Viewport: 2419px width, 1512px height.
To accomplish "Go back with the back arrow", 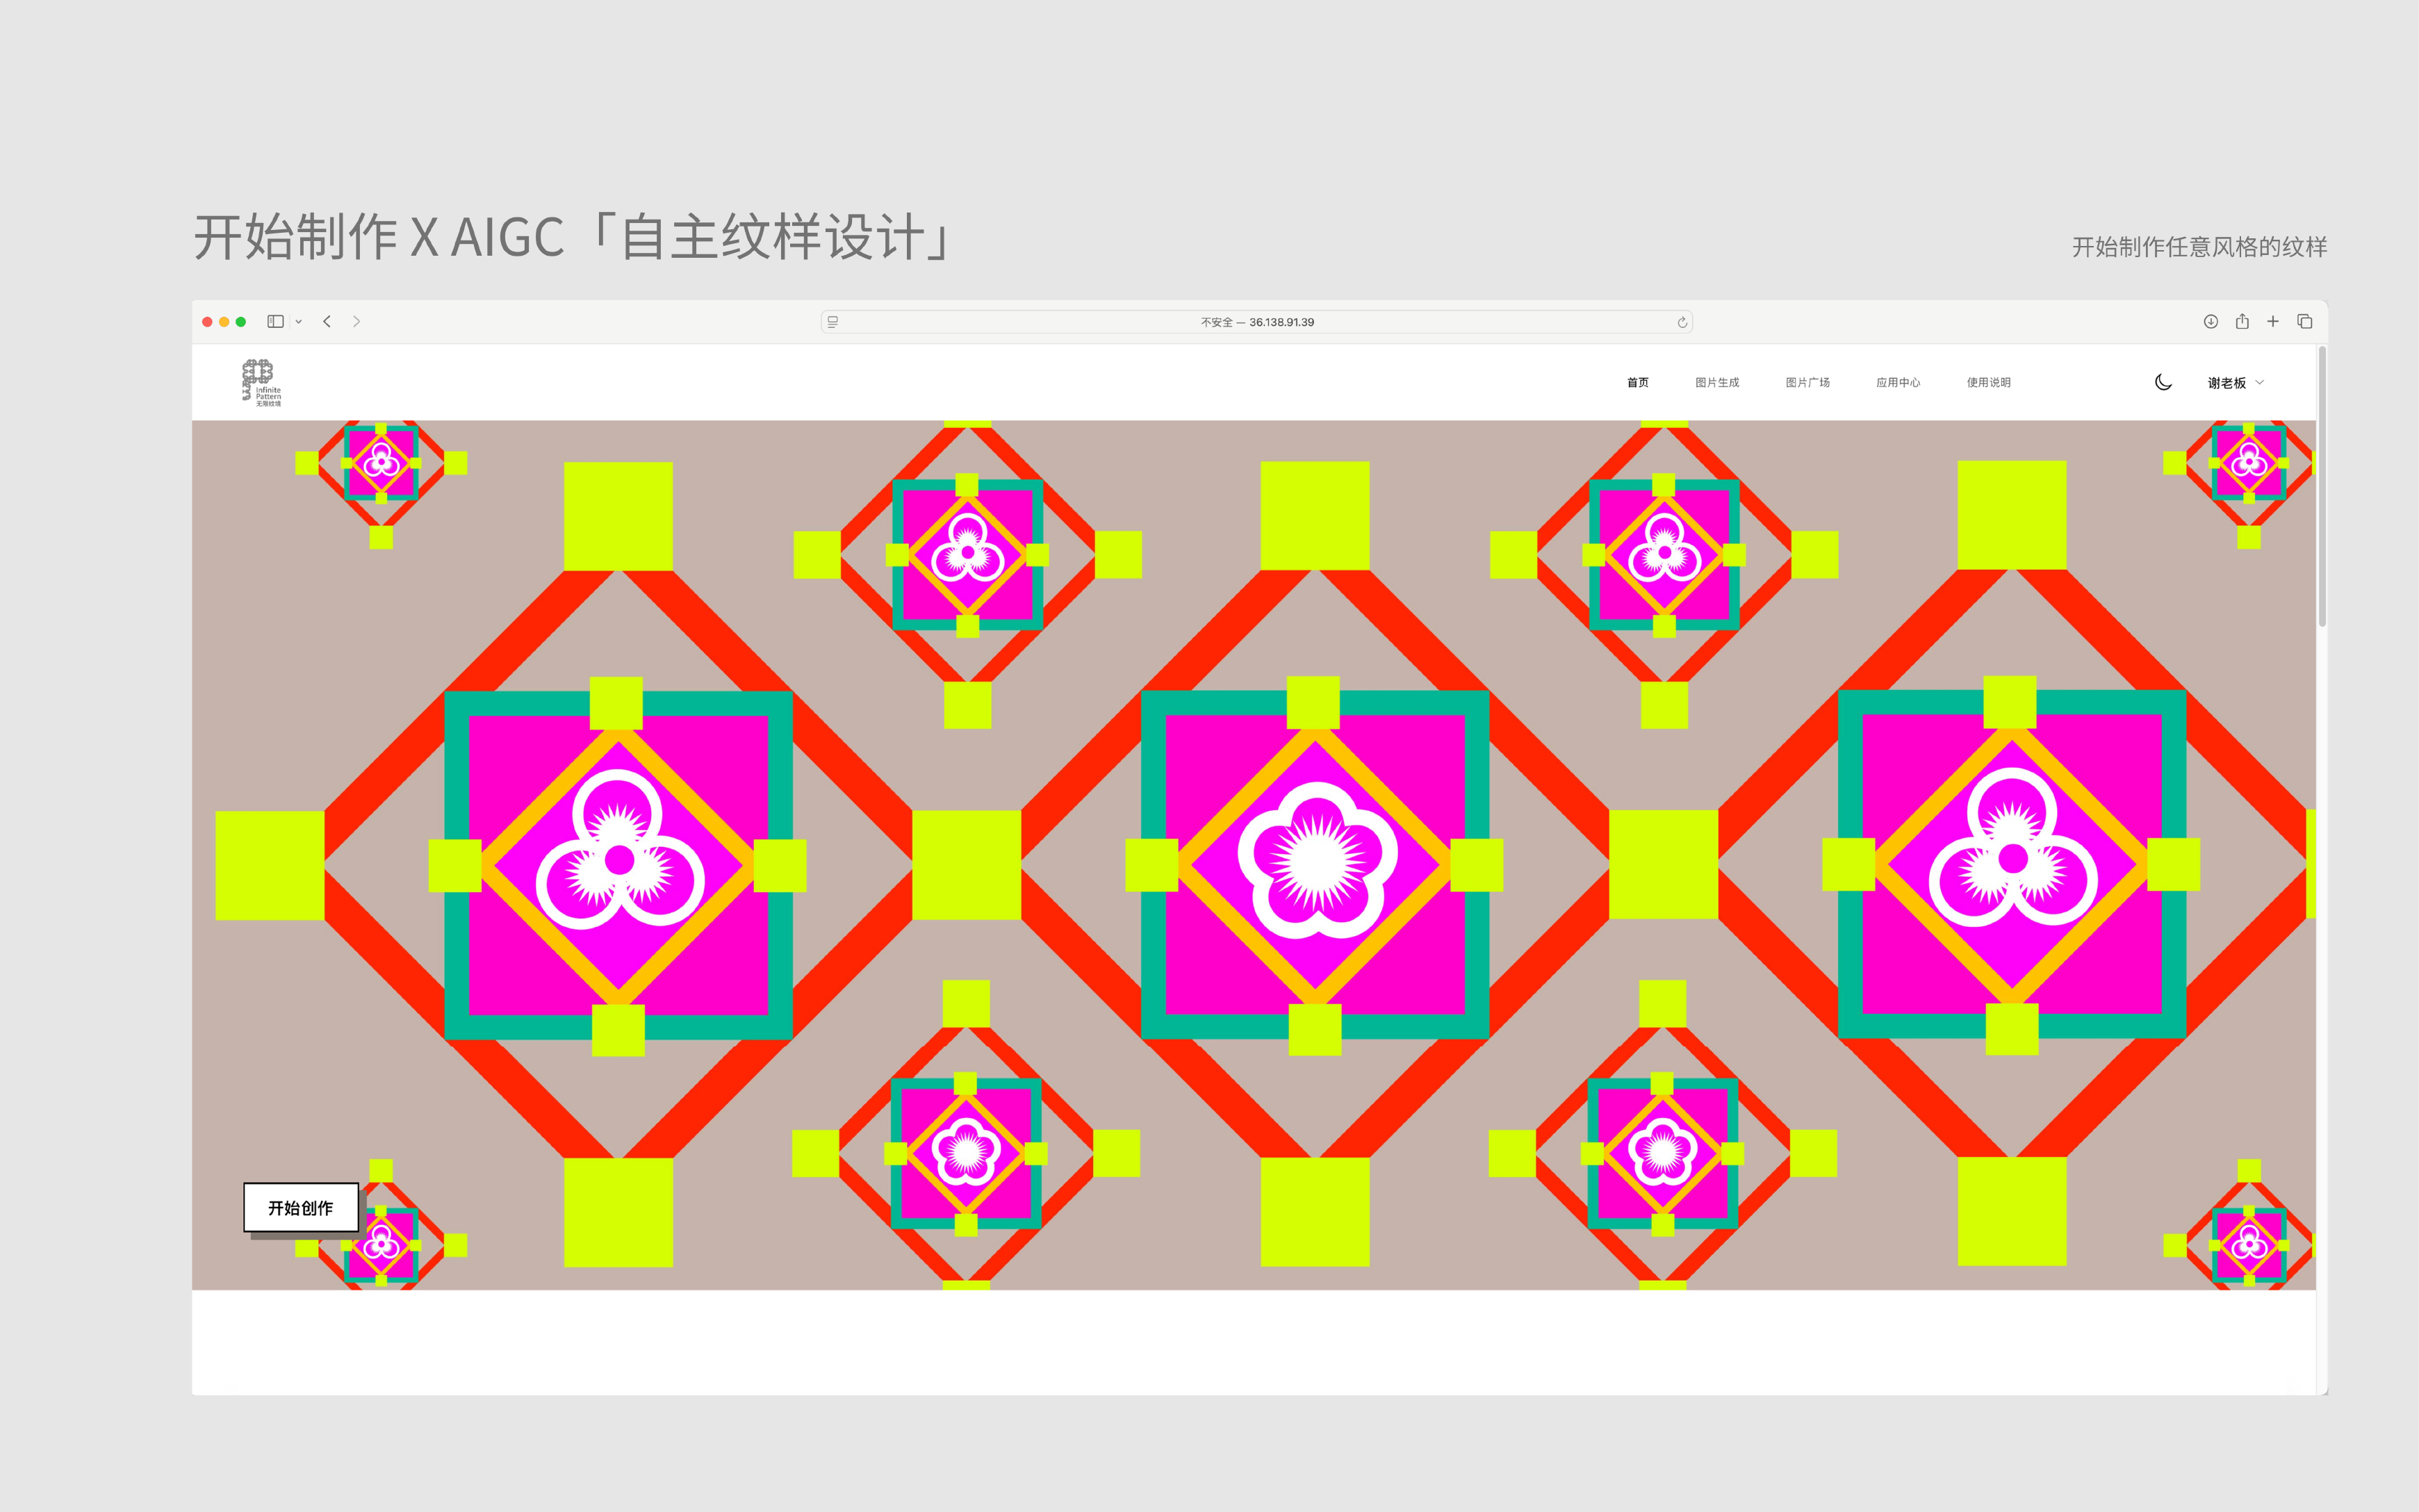I will pos(327,321).
